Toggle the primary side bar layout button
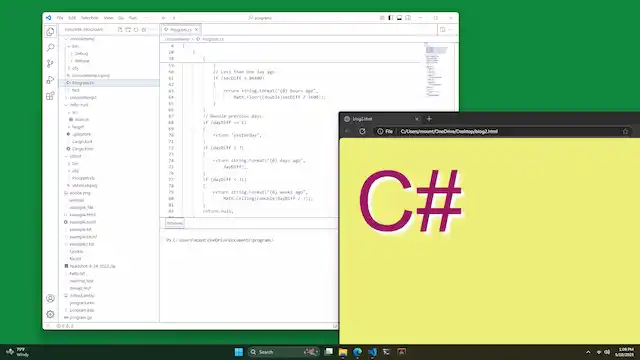The width and height of the screenshot is (640, 360). coord(391,18)
